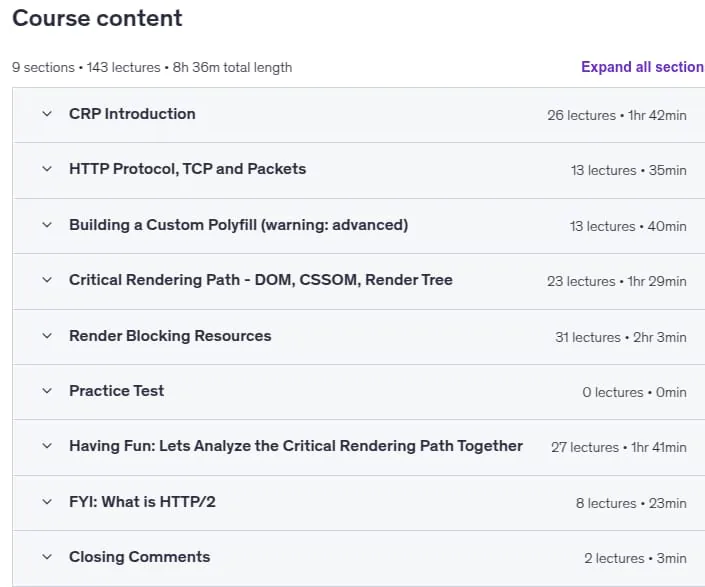Expand the CRP Introduction section chevron

point(47,114)
